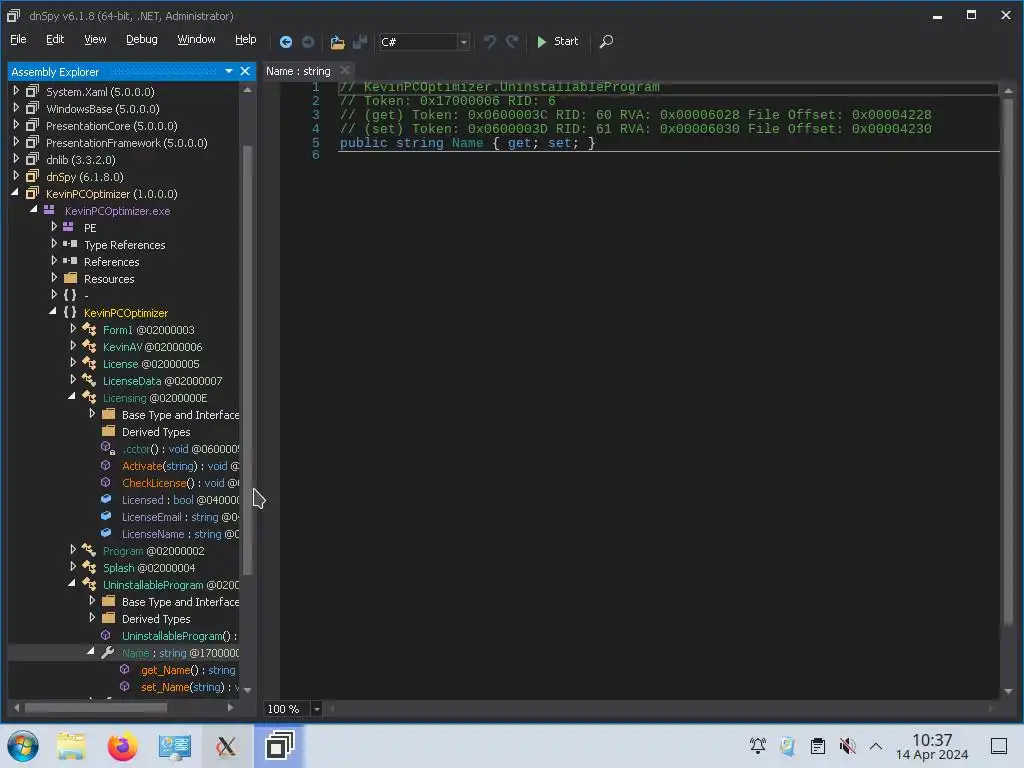Expand the PresentationCore assembly node
The image size is (1024, 768).
(16, 125)
